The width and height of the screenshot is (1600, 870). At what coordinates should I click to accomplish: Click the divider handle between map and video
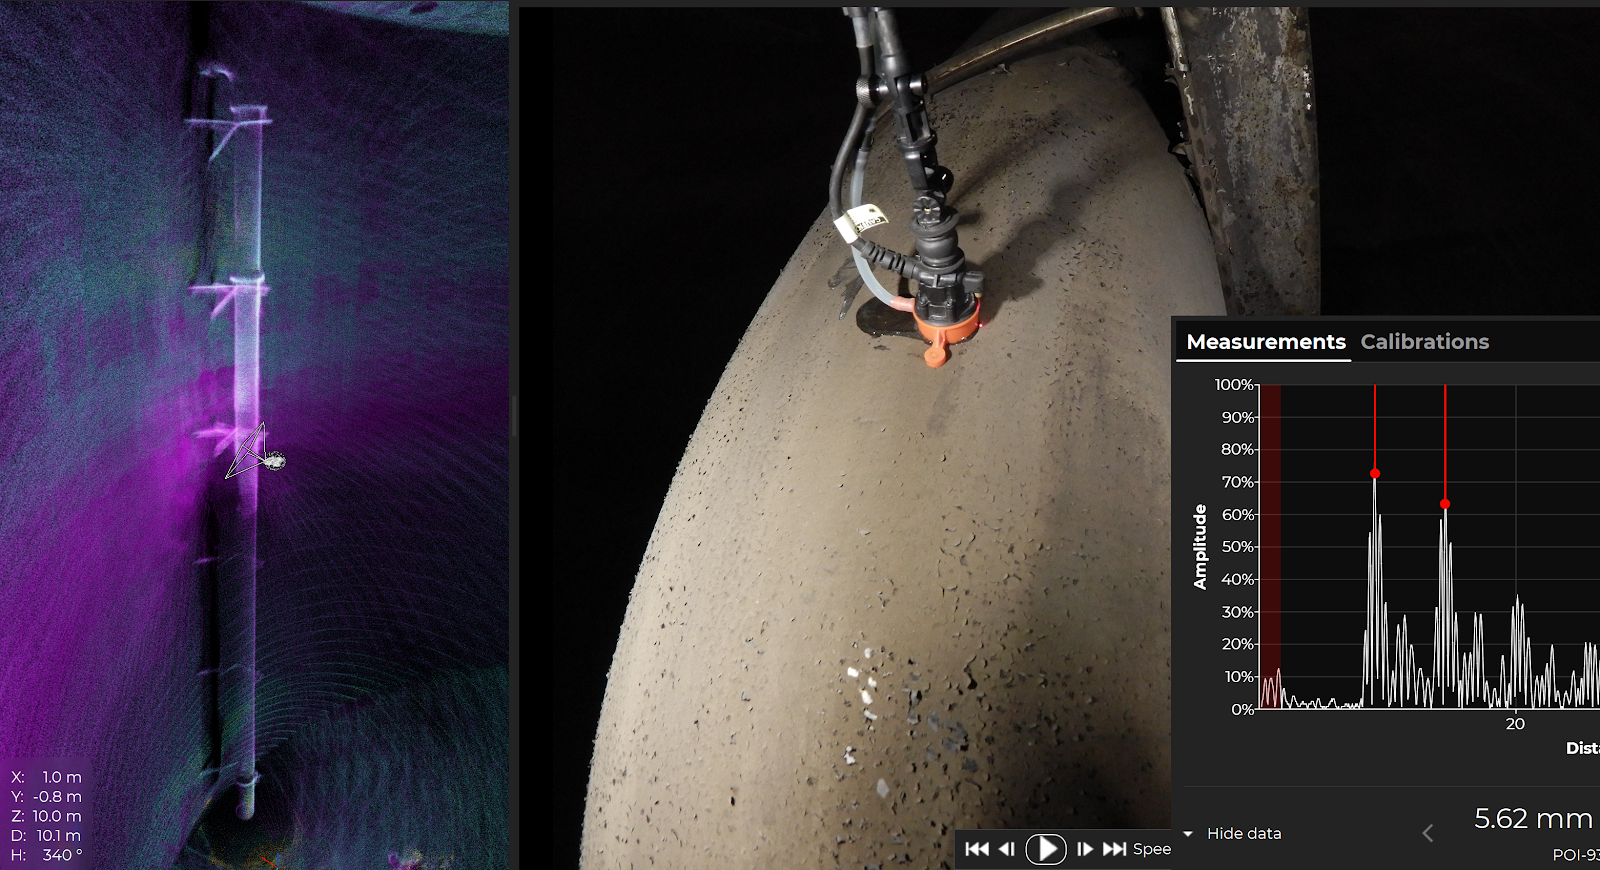[x=514, y=415]
